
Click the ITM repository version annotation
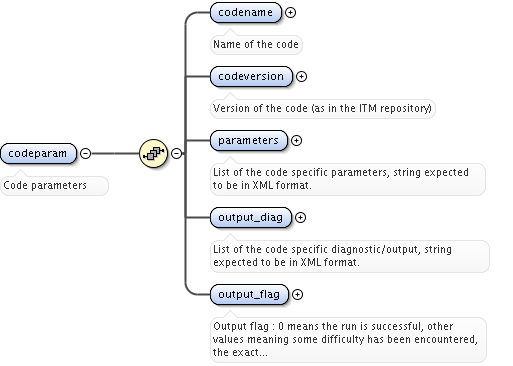(323, 108)
